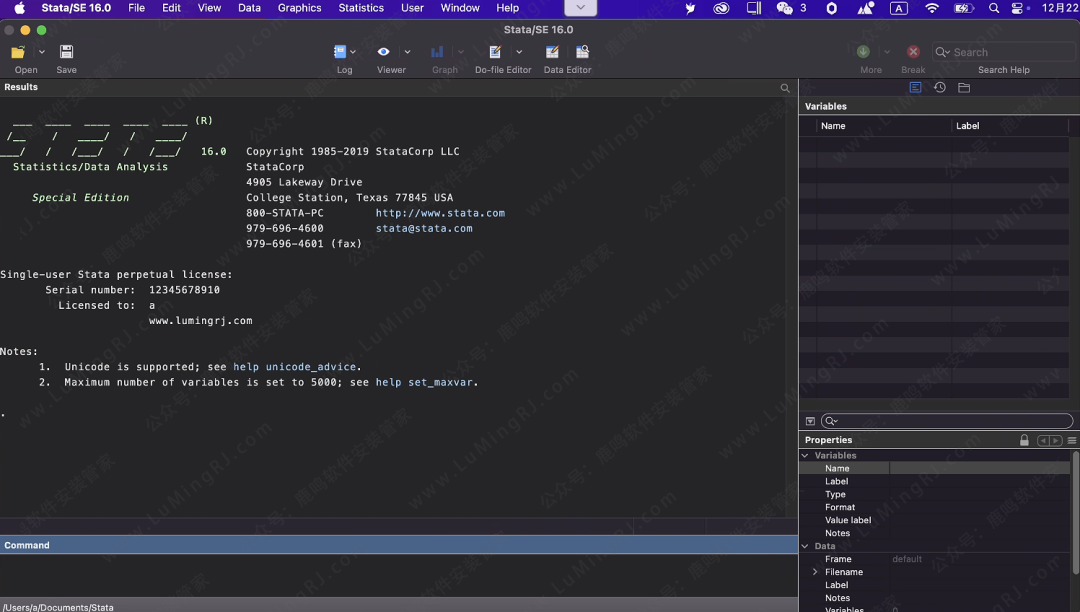Image resolution: width=1080 pixels, height=612 pixels.
Task: Open the dropdown arrow beside Open
Action: click(x=42, y=52)
